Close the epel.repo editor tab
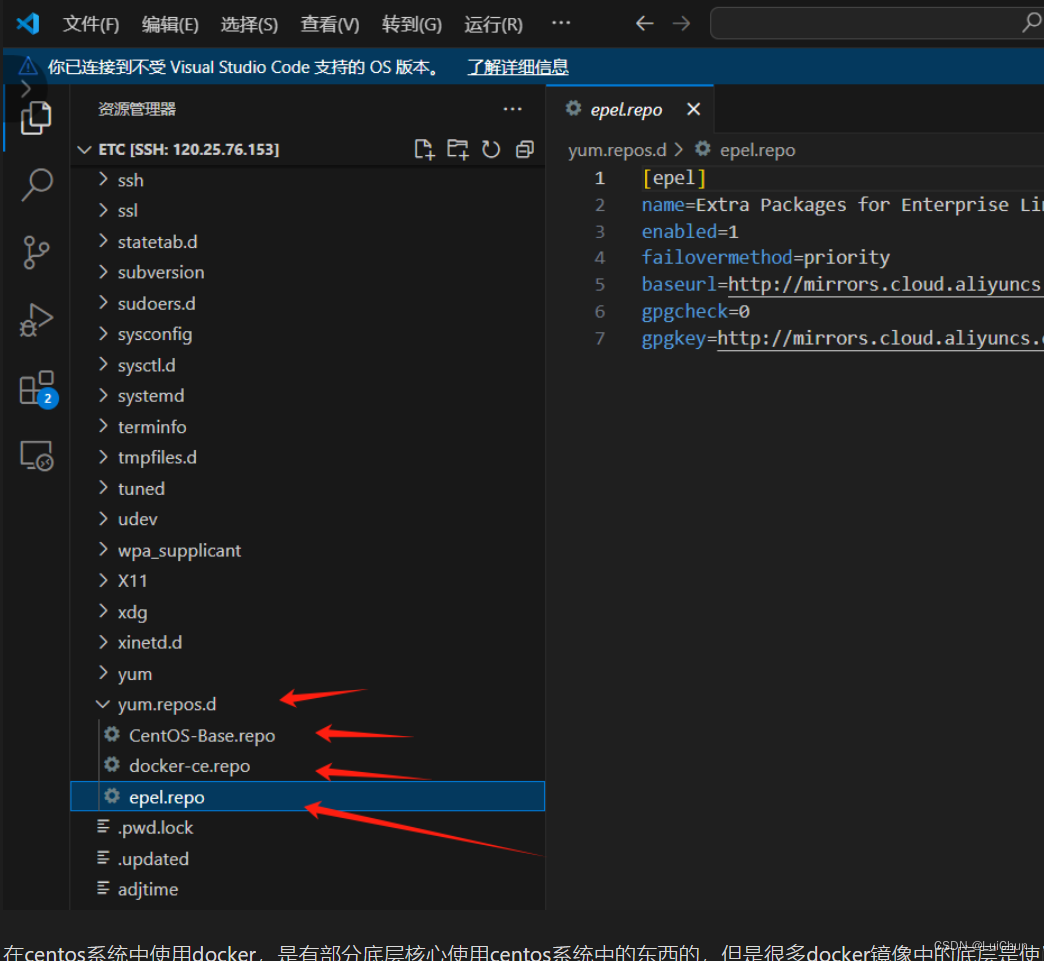This screenshot has width=1044, height=961. point(693,109)
